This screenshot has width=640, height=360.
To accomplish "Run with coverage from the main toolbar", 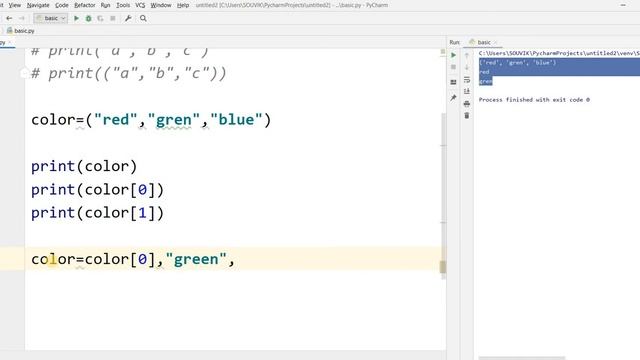I will click(x=100, y=18).
